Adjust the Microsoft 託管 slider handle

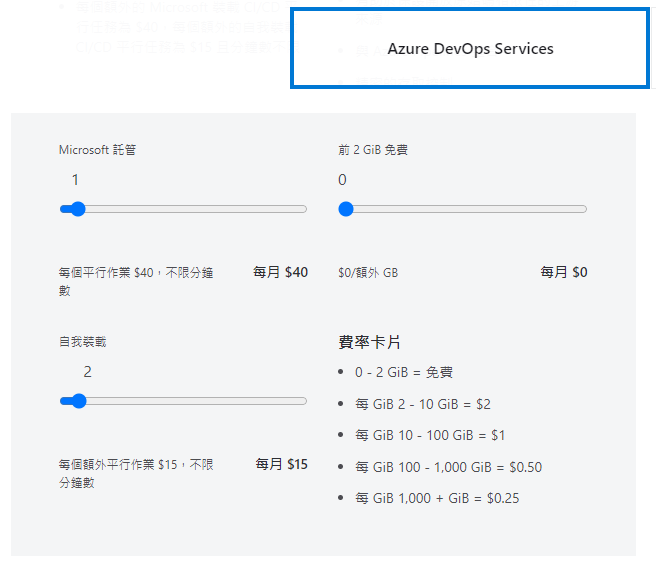click(x=78, y=209)
